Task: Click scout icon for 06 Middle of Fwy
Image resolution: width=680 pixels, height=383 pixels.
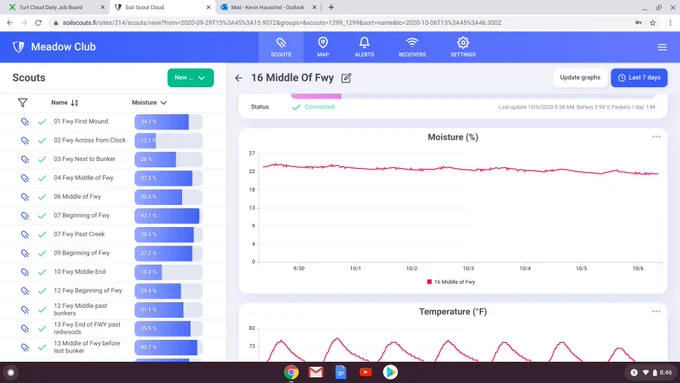Action: [x=25, y=197]
